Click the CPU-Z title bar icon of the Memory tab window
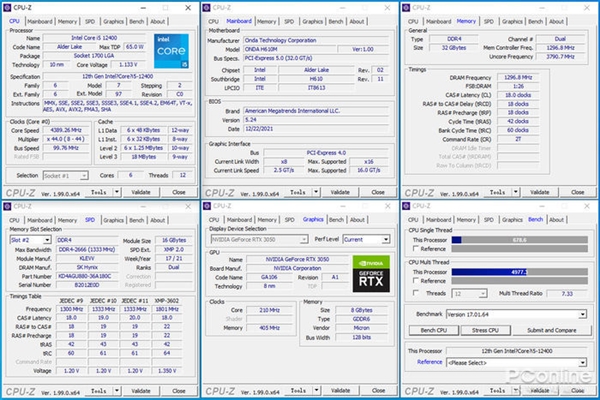 [x=406, y=7]
